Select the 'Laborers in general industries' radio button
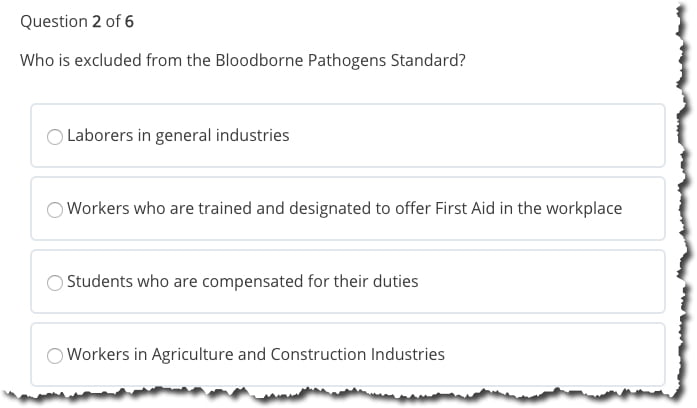The height and width of the screenshot is (408, 697). click(55, 136)
